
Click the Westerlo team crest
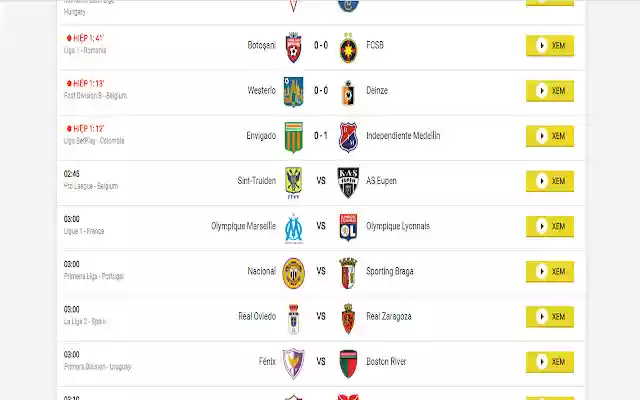click(x=293, y=91)
